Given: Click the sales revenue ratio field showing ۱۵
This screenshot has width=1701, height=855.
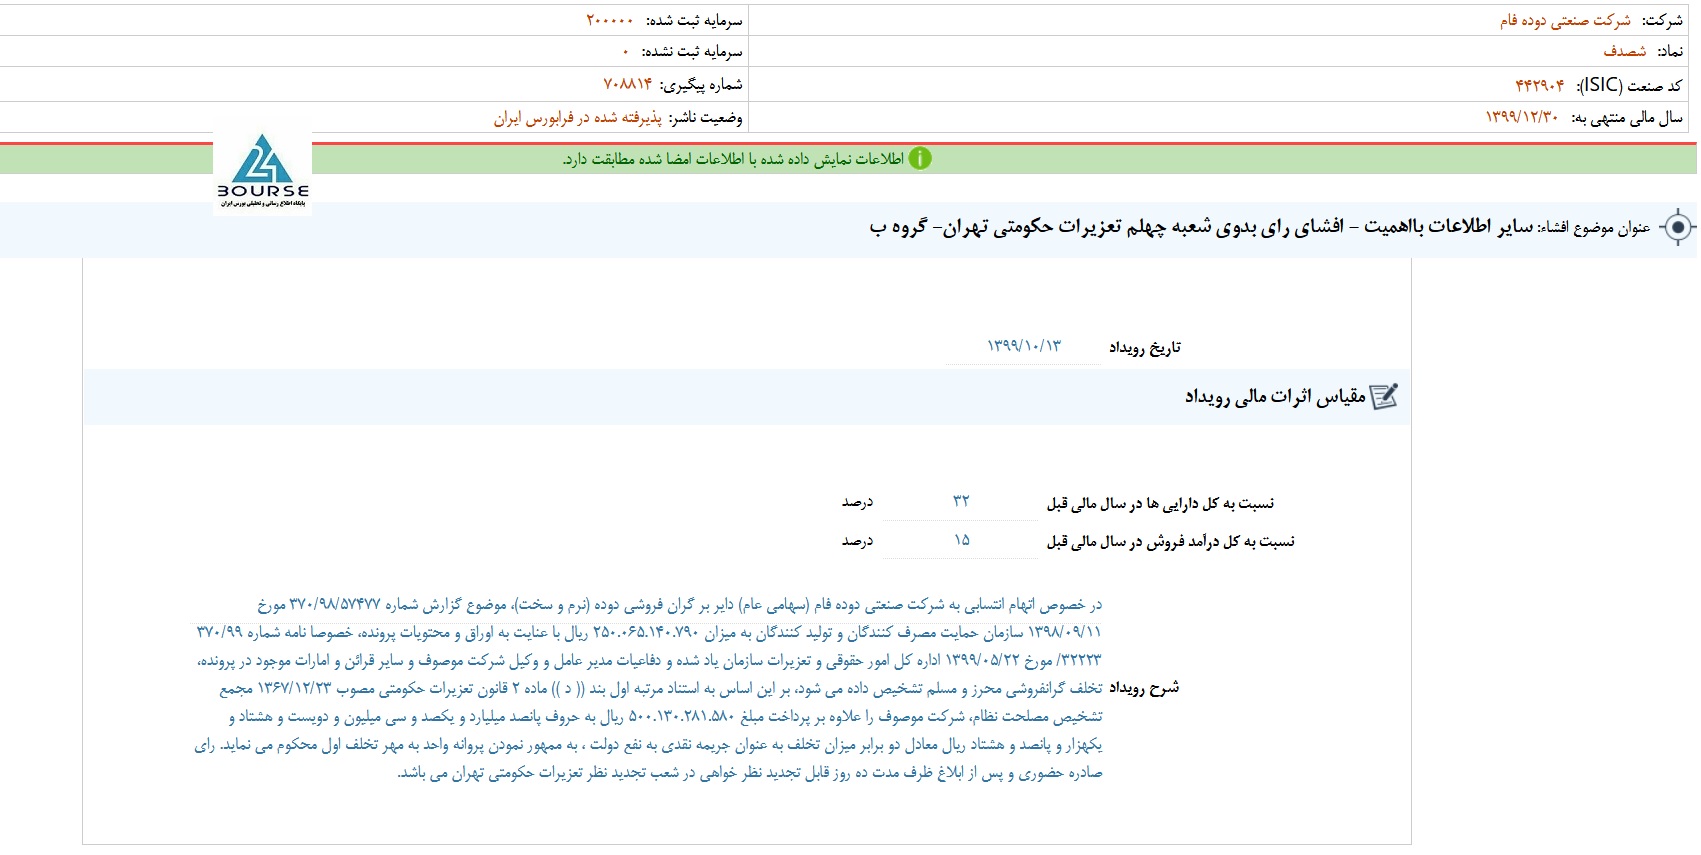Looking at the screenshot, I should click(x=961, y=540).
